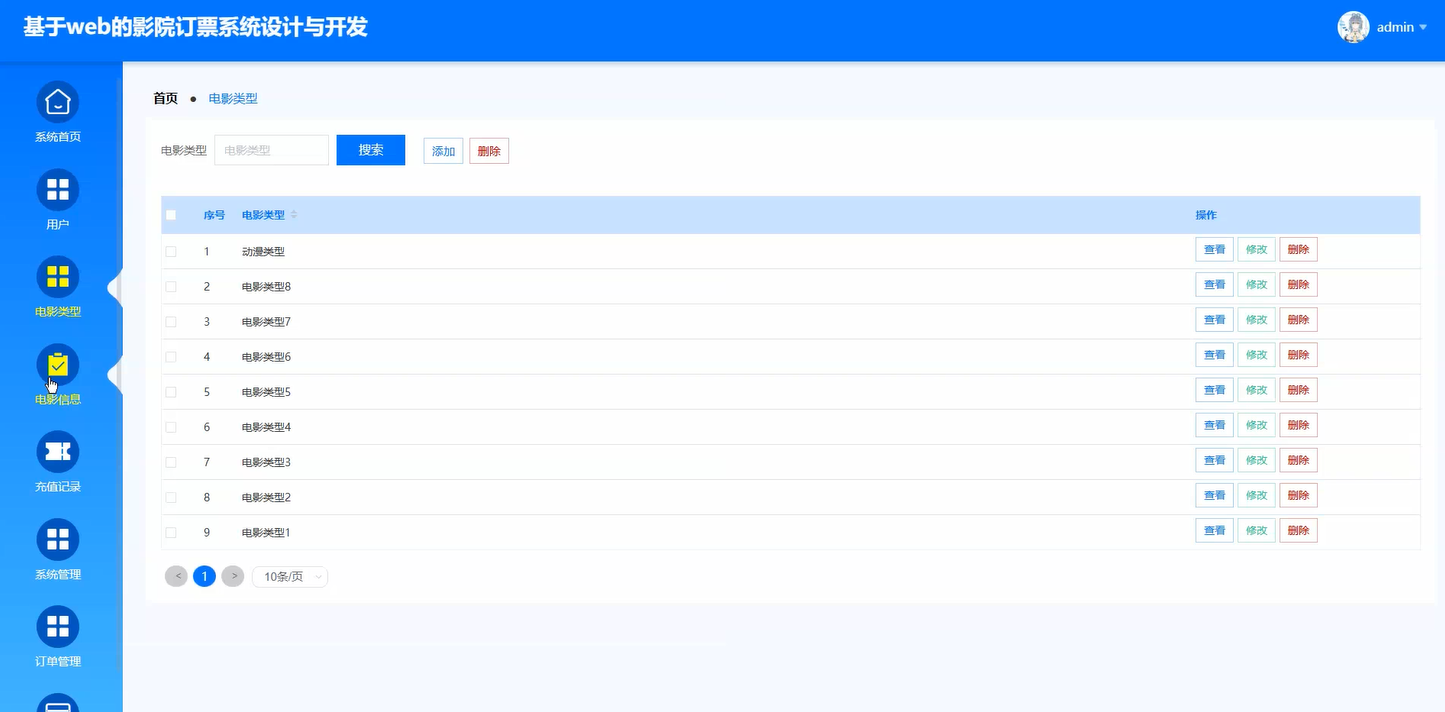Select page 1 in pagination
Viewport: 1445px width, 712px height.
tap(204, 576)
